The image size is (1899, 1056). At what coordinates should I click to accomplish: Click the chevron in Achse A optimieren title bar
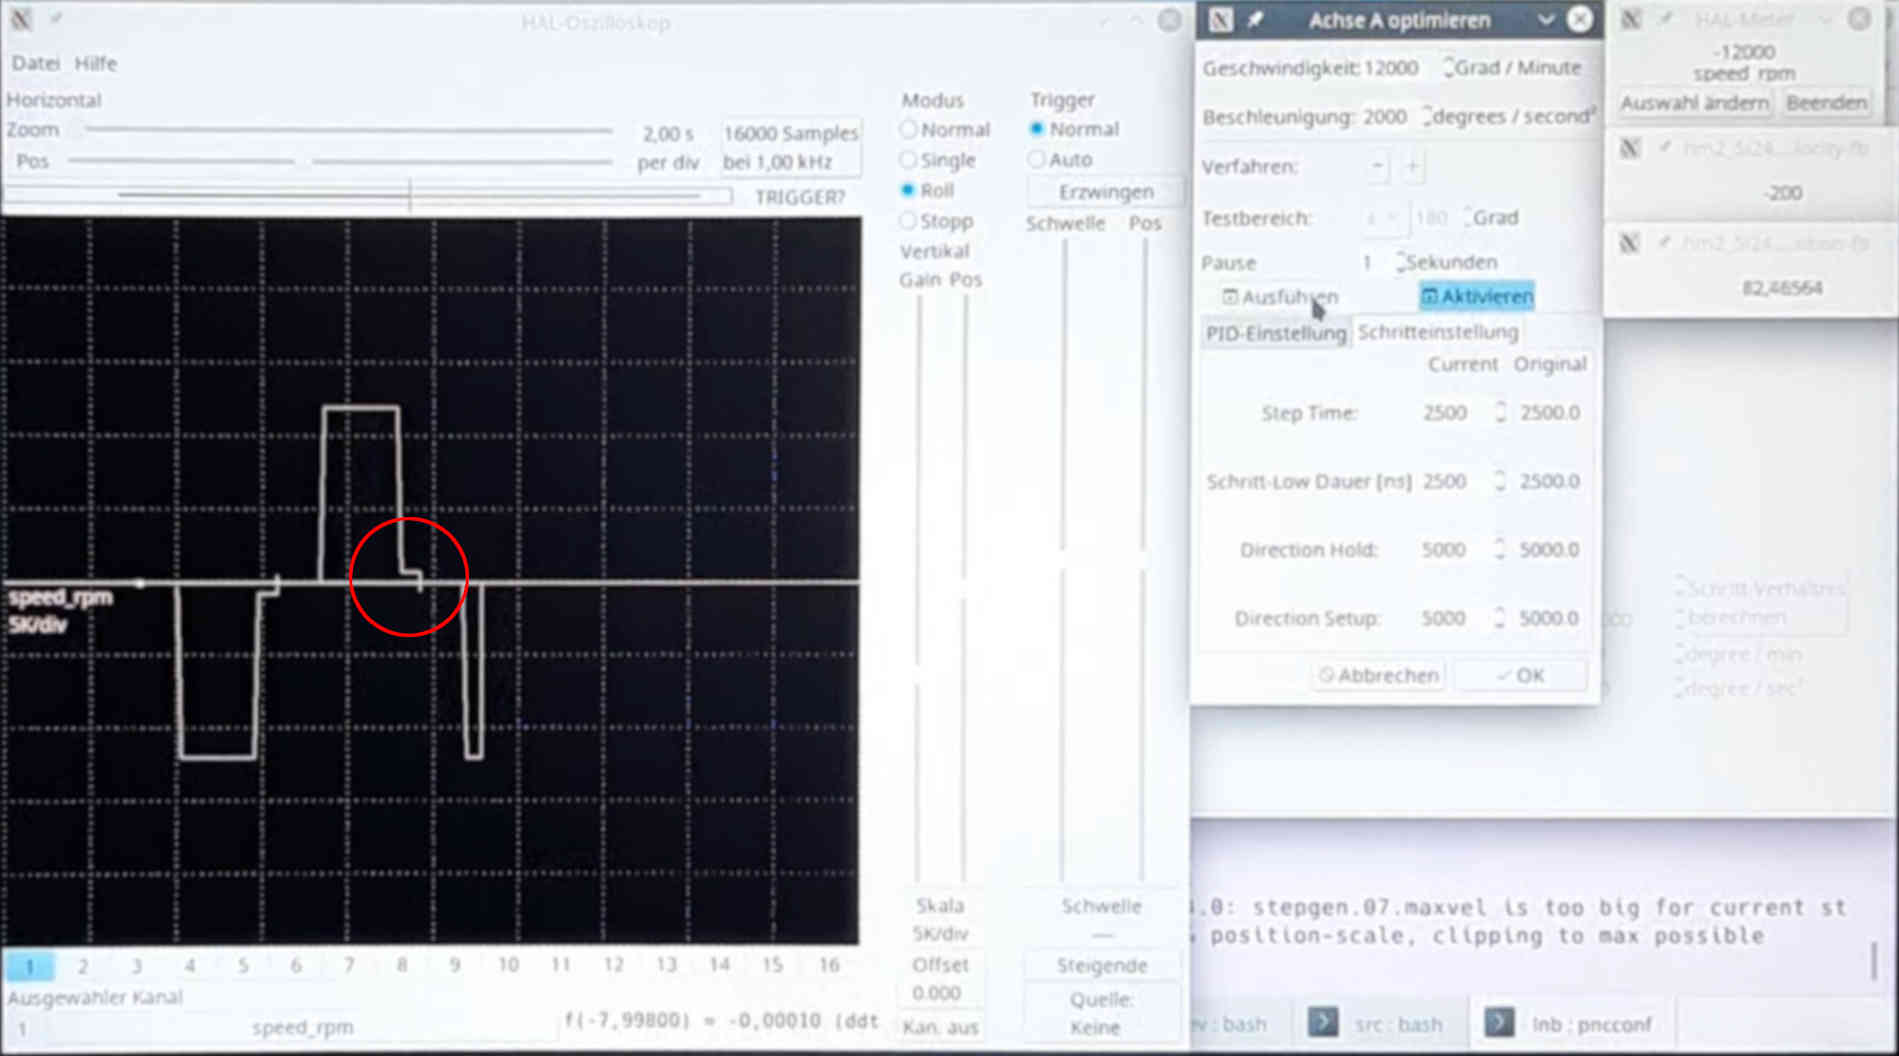(x=1546, y=20)
